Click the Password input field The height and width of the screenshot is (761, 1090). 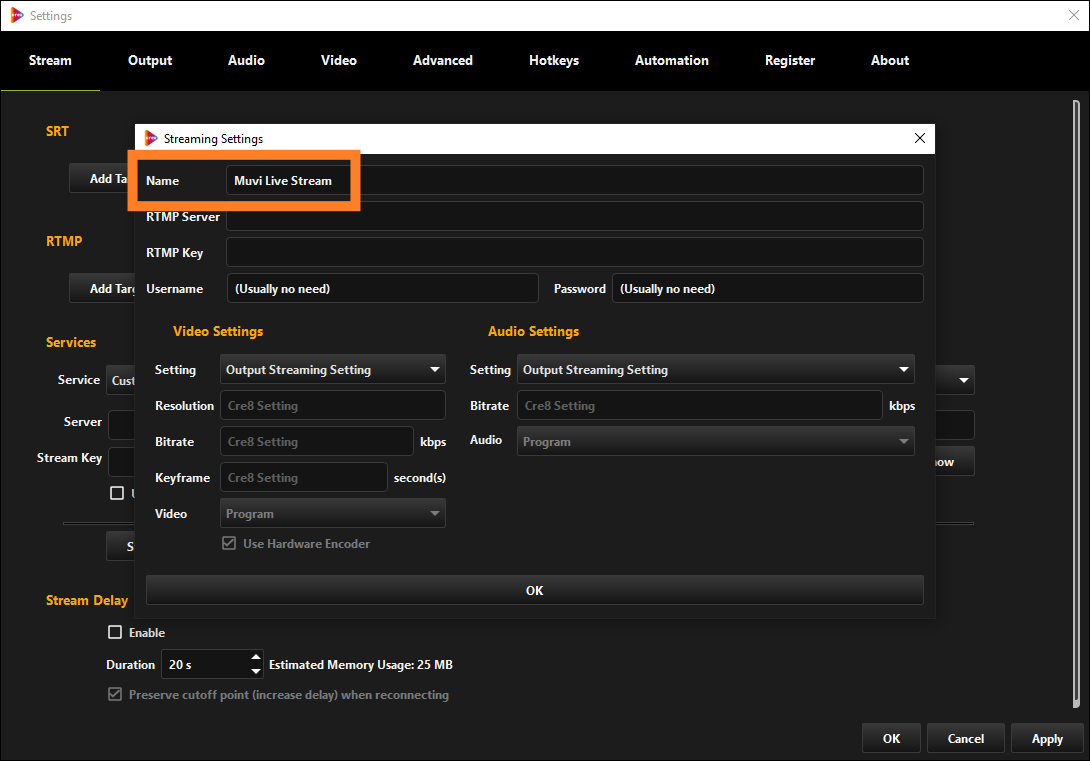pos(767,288)
